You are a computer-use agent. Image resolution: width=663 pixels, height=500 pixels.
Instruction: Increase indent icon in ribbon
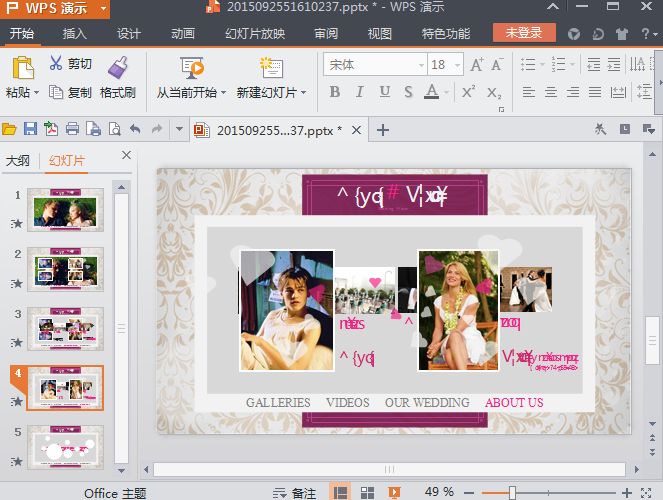(614, 64)
